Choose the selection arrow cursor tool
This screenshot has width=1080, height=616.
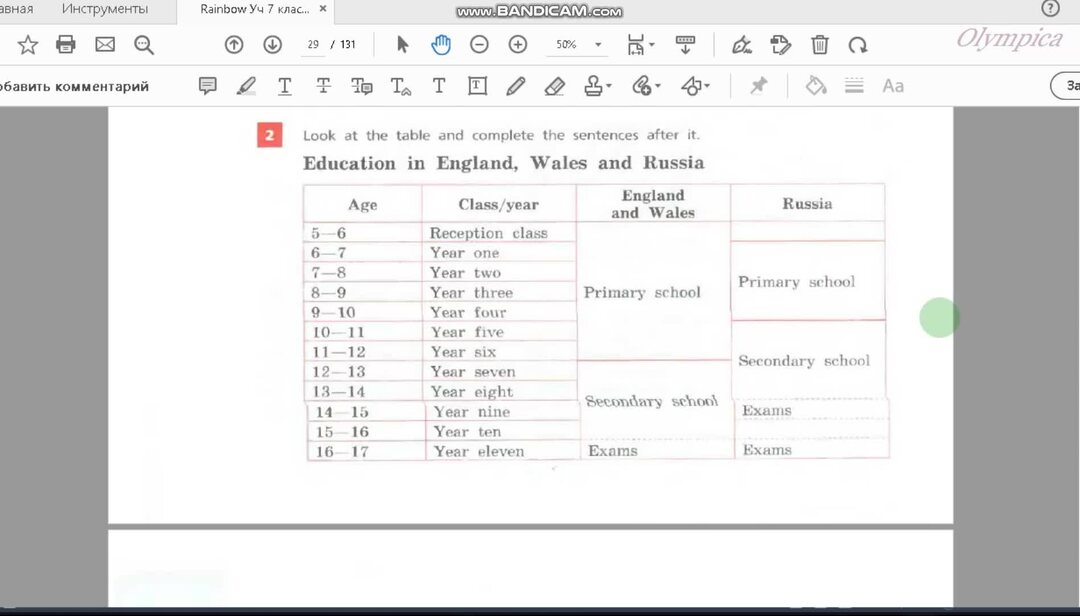tap(403, 45)
